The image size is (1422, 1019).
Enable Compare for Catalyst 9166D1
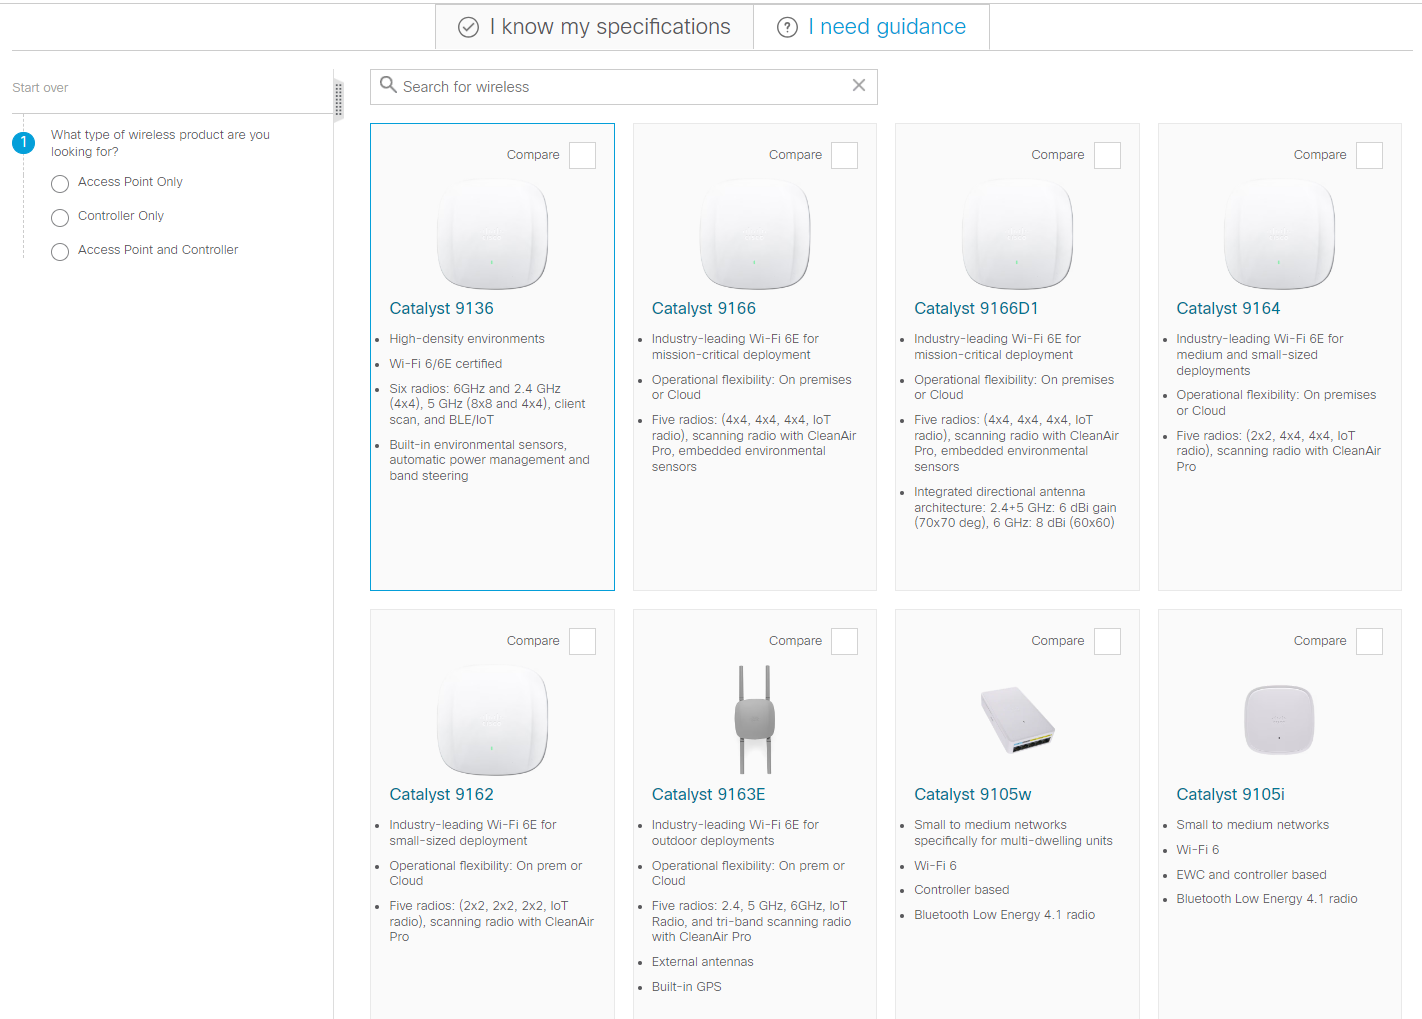coord(1107,155)
